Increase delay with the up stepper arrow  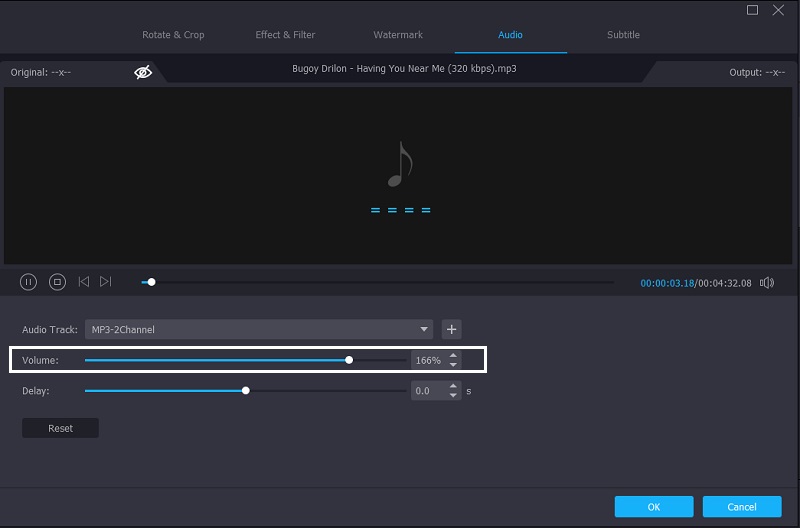click(x=453, y=386)
